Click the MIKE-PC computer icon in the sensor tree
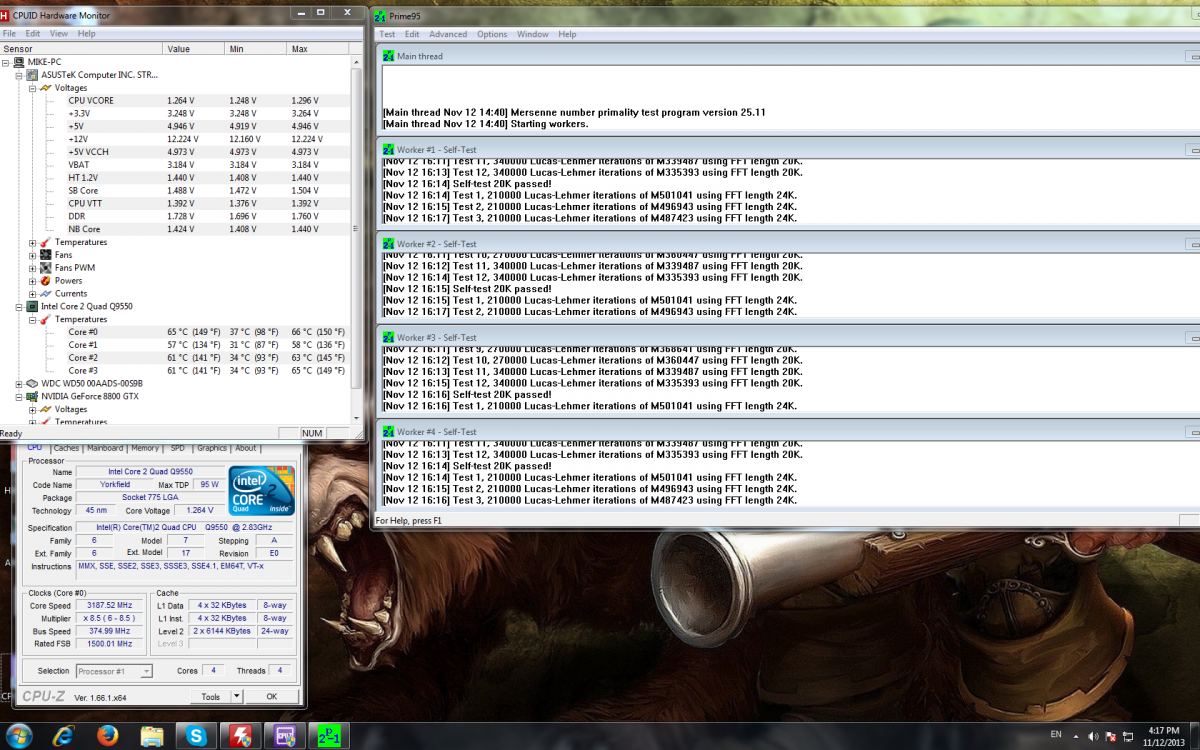Image resolution: width=1200 pixels, height=750 pixels. pyautogui.click(x=19, y=62)
